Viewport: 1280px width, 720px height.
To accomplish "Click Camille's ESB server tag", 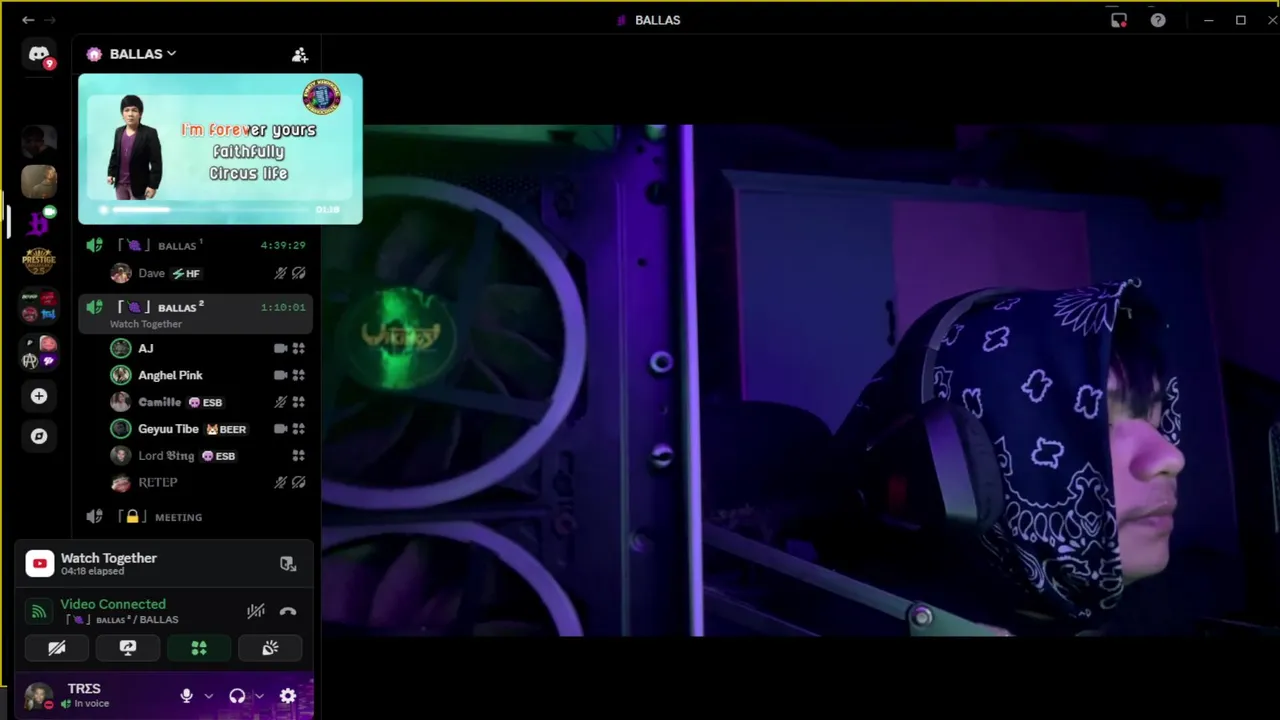I will click(x=205, y=402).
